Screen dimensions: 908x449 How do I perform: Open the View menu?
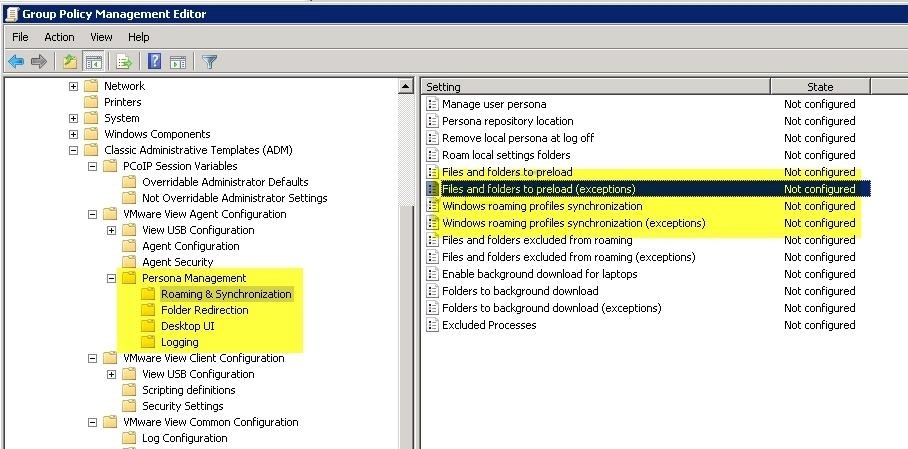pyautogui.click(x=101, y=37)
